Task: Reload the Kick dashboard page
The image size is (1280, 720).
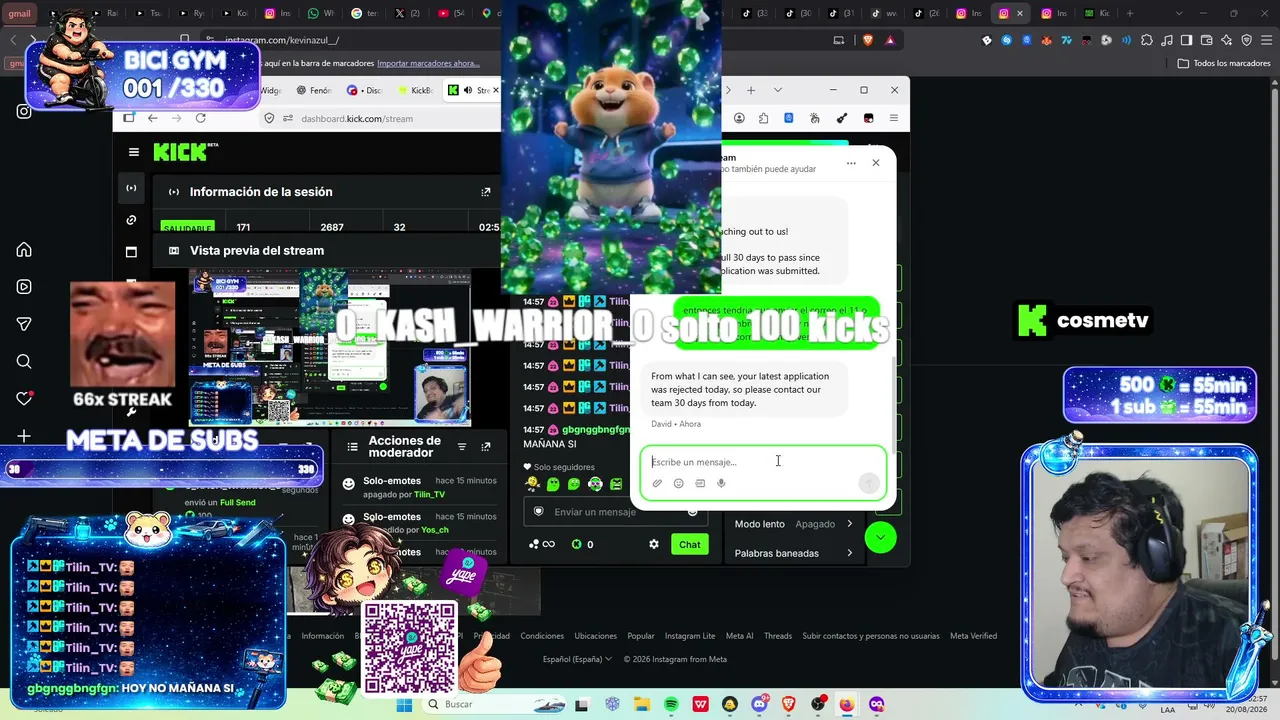Action: click(201, 118)
